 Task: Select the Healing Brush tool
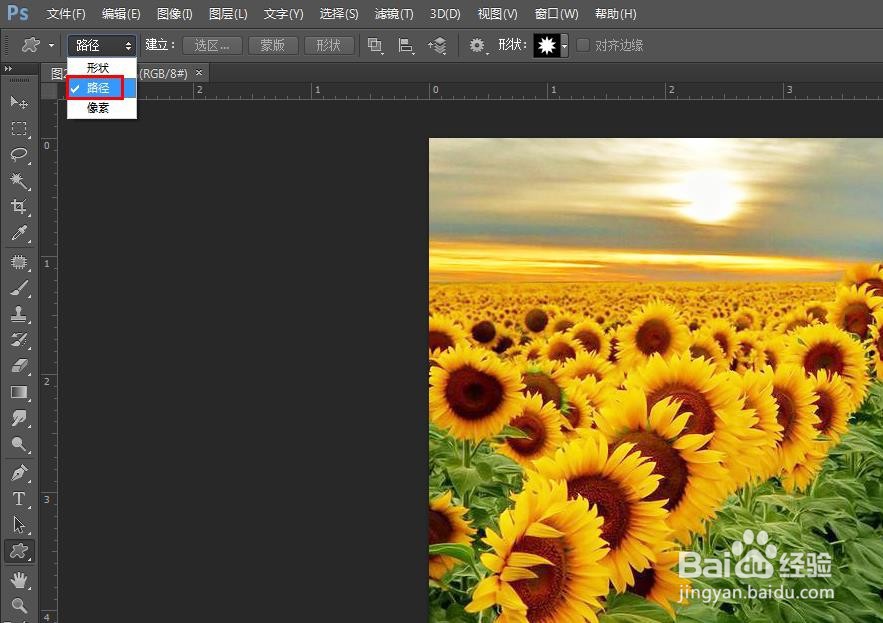[x=19, y=262]
